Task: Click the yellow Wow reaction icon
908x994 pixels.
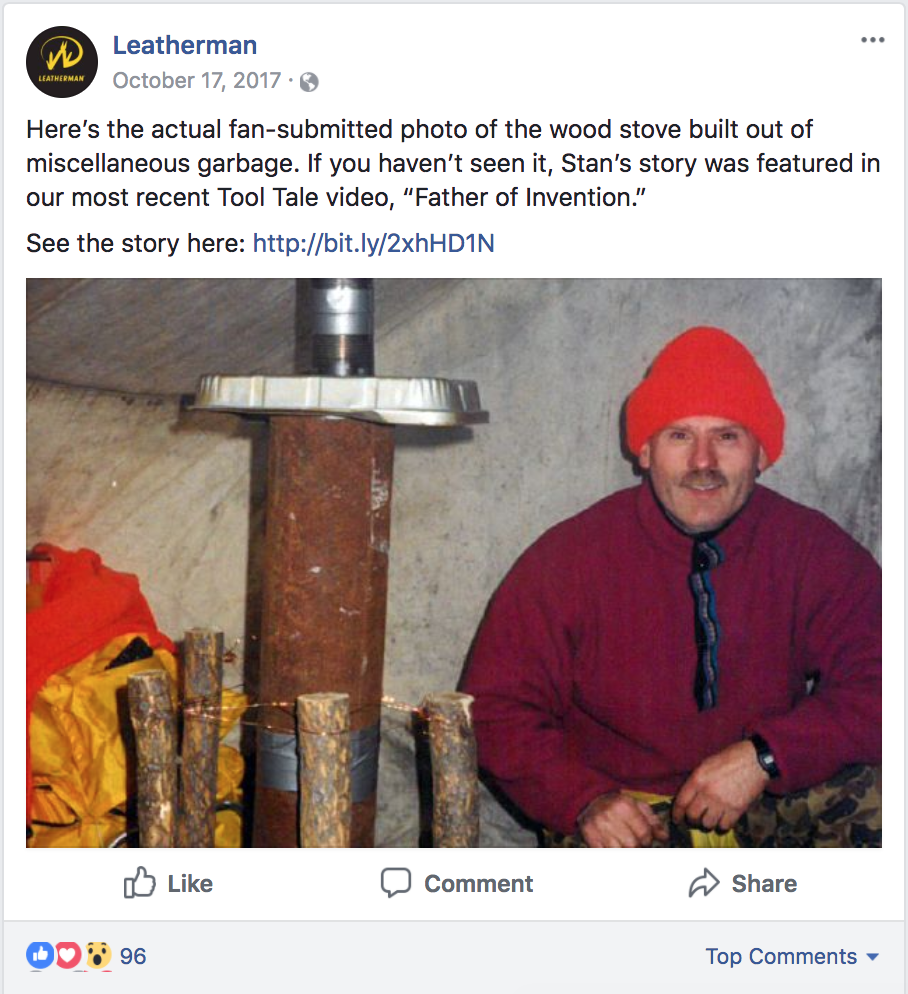Action: [96, 956]
